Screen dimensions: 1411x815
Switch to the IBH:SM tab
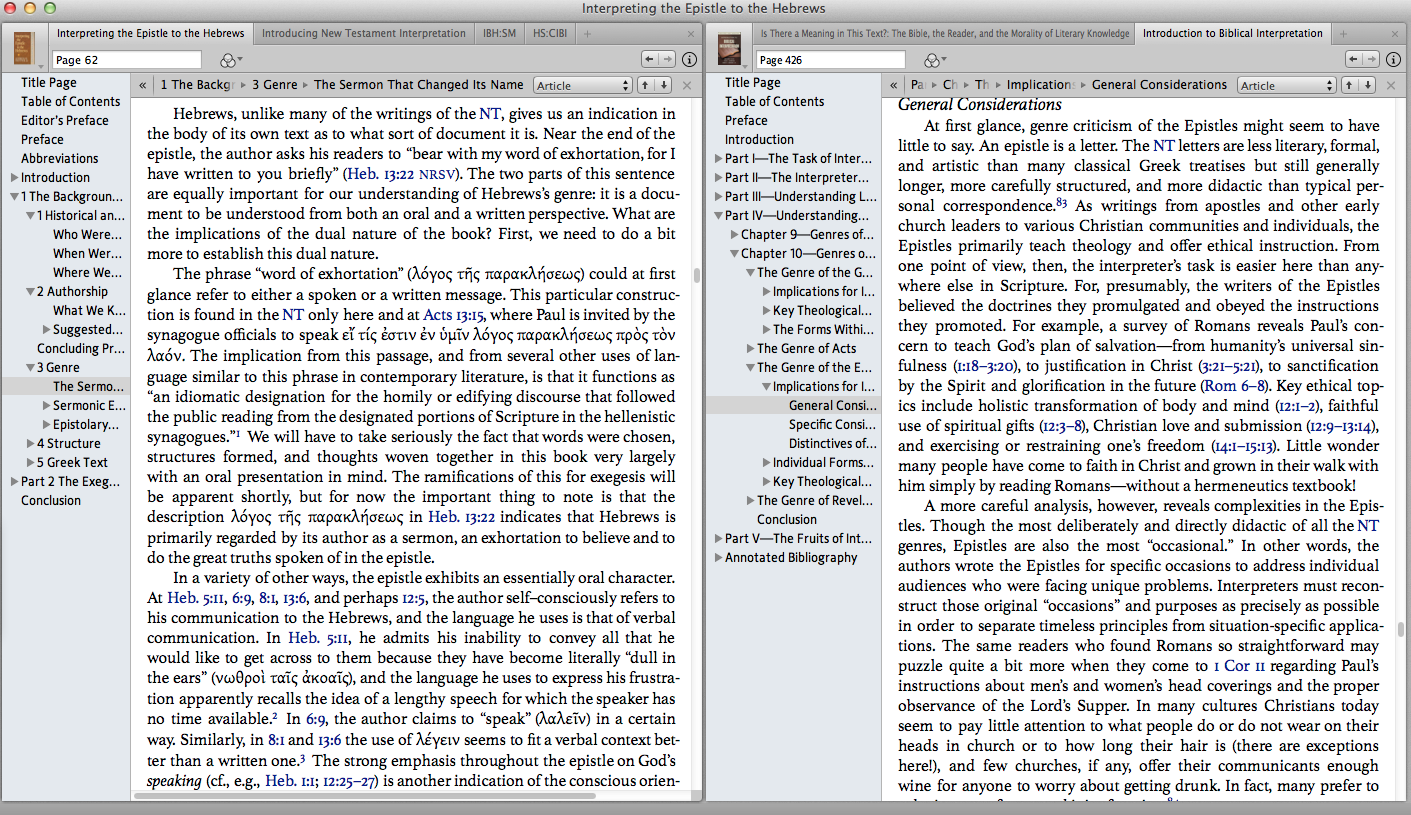(x=500, y=34)
